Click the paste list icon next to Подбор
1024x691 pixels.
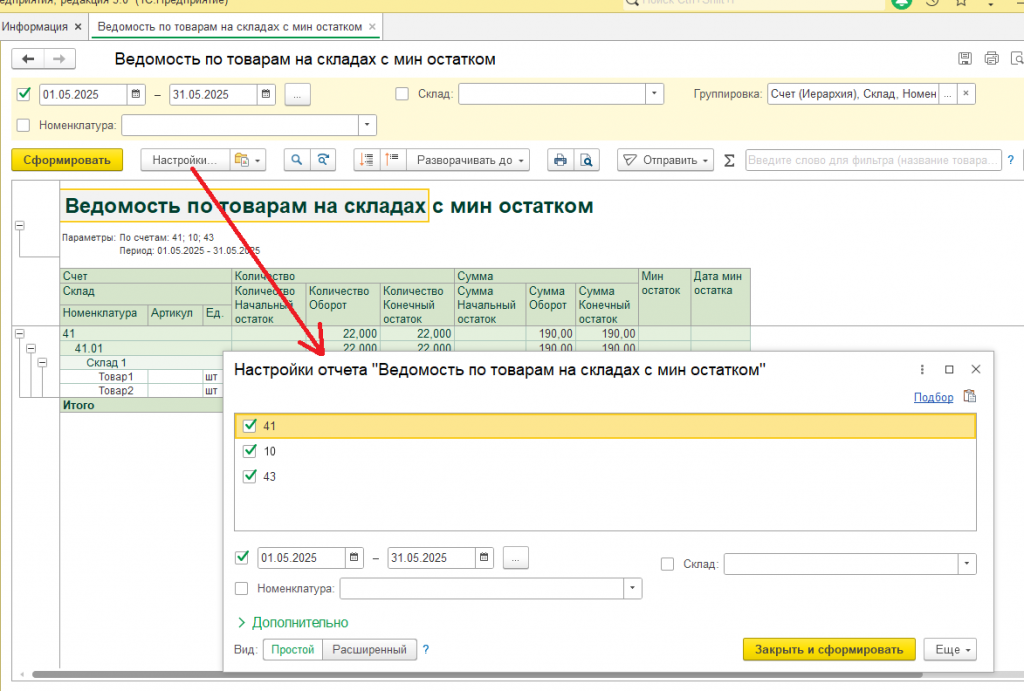970,396
